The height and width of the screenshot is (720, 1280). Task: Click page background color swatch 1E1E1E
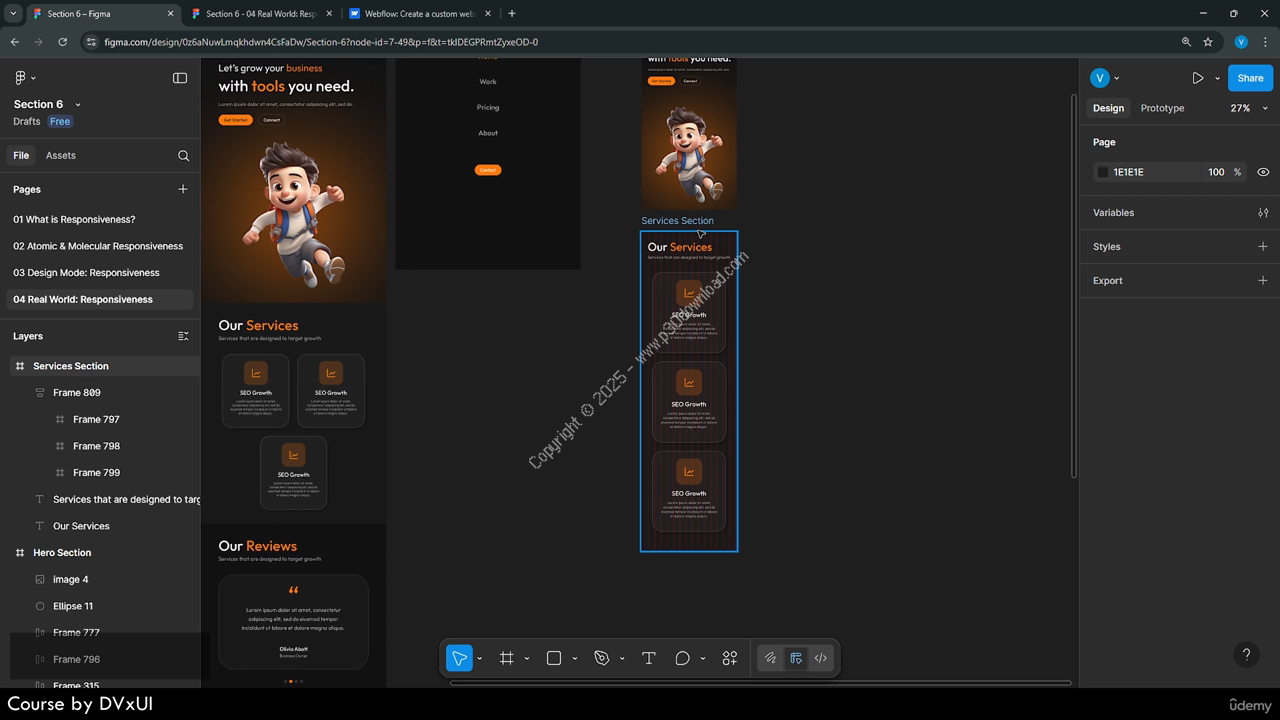1103,172
